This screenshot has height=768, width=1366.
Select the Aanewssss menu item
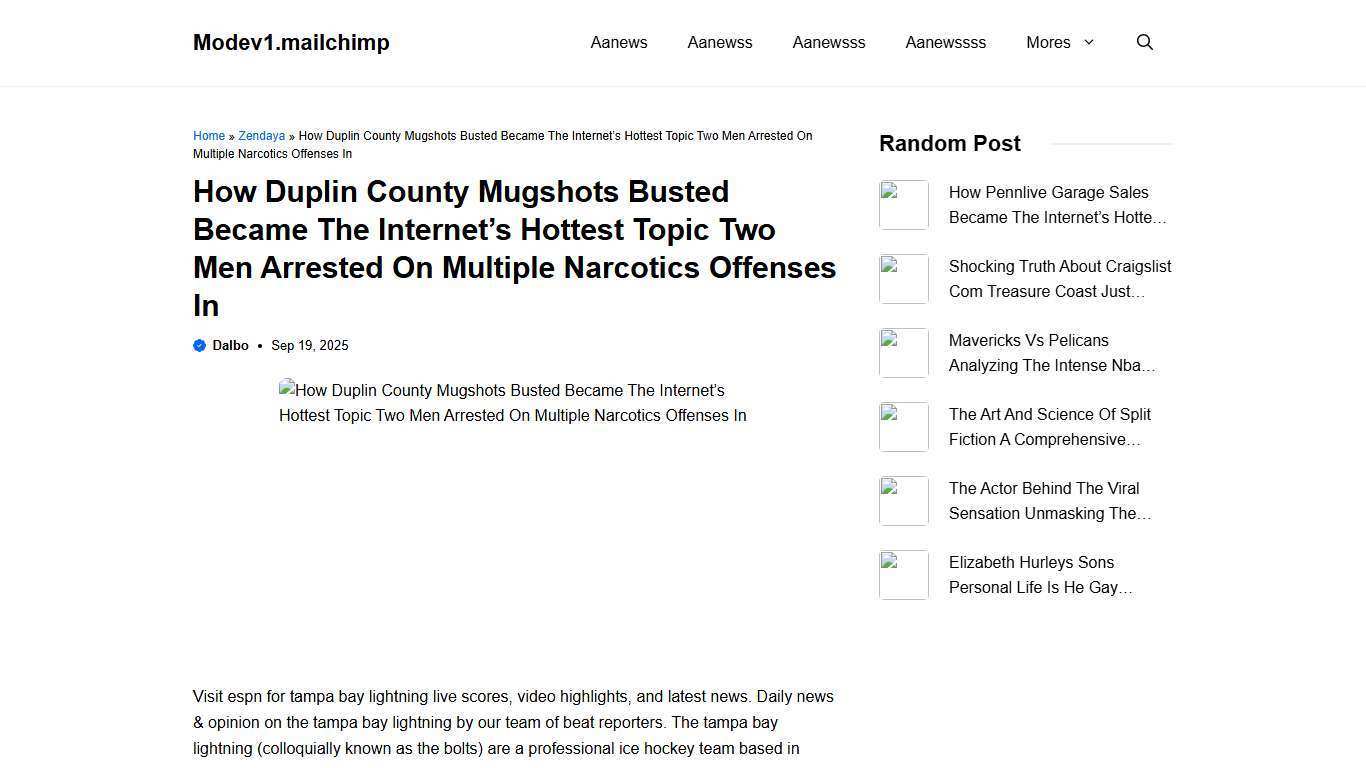(x=945, y=42)
